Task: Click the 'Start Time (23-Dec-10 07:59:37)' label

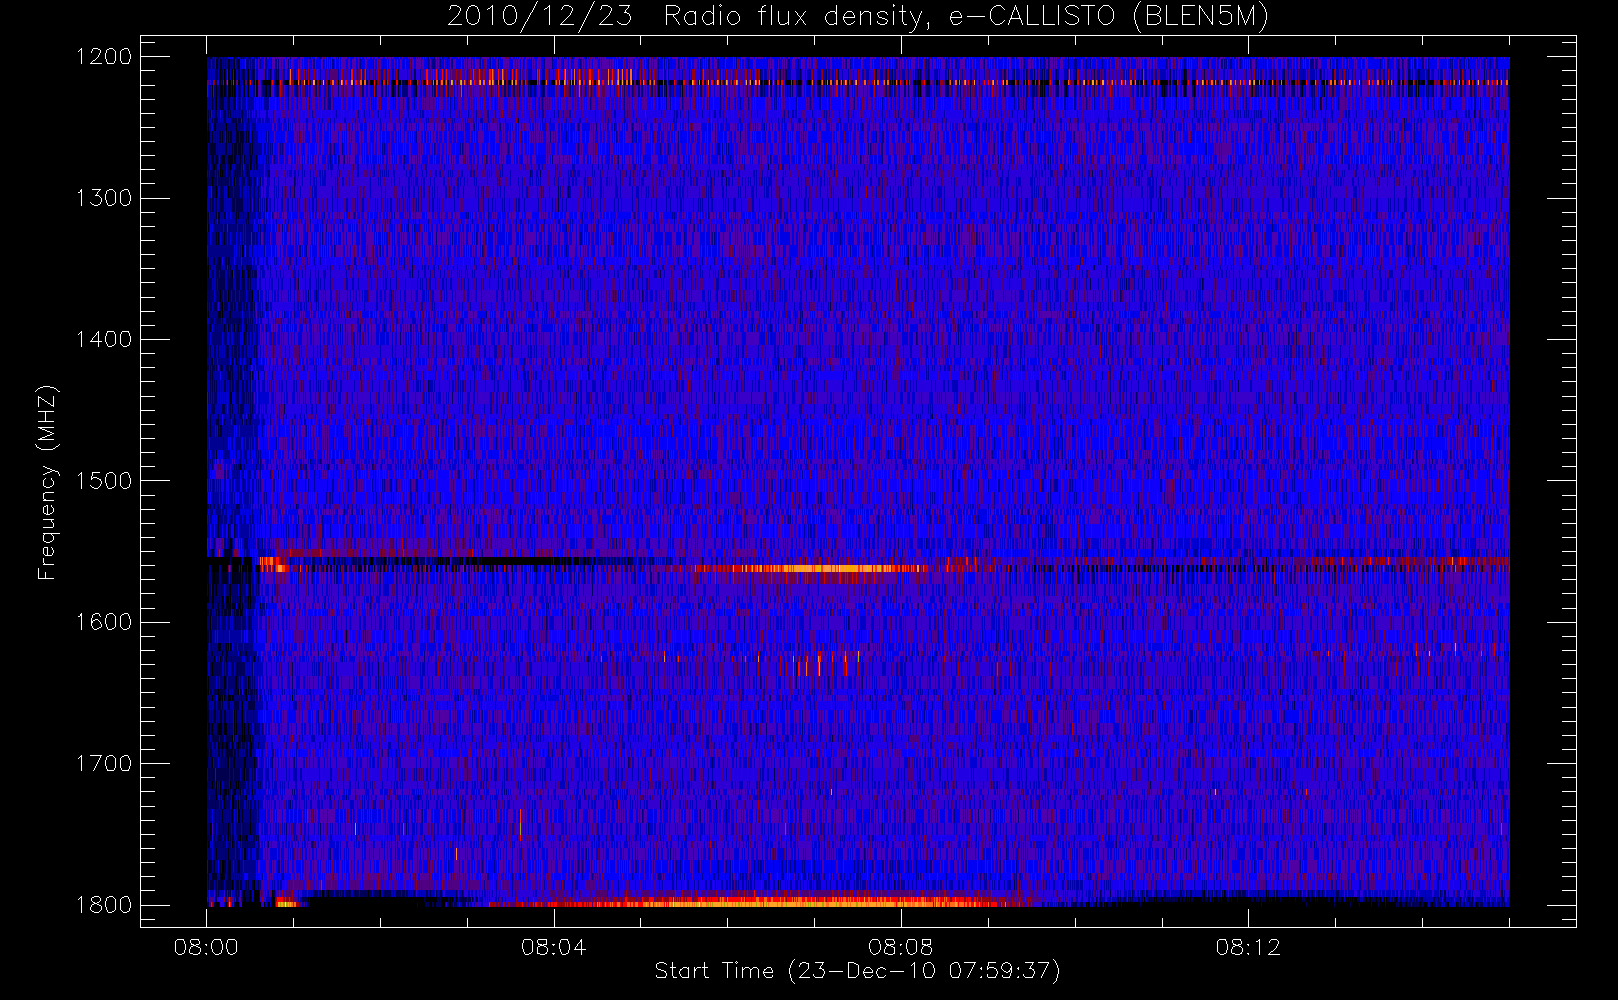Action: [857, 971]
